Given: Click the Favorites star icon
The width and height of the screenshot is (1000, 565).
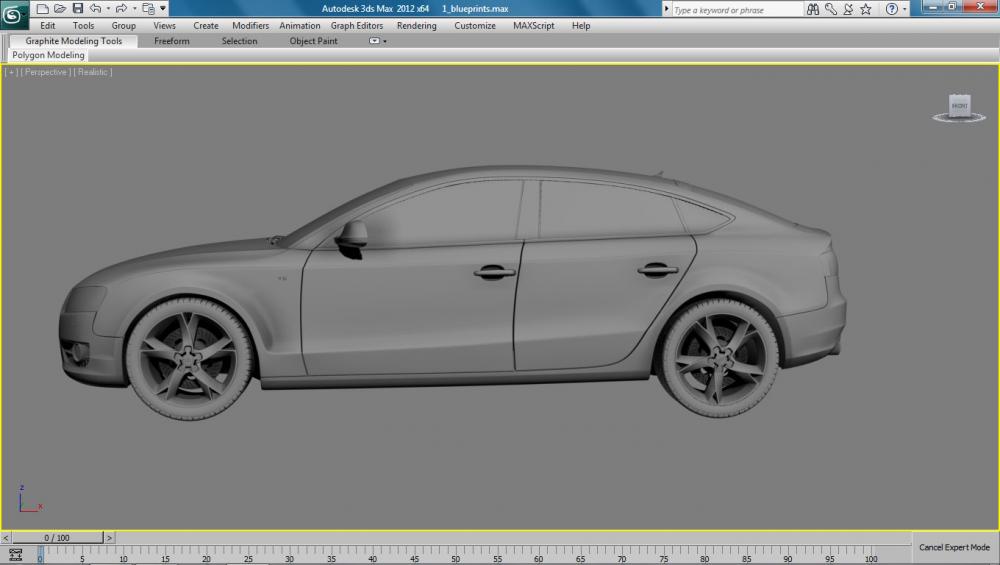Looking at the screenshot, I should coord(865,10).
